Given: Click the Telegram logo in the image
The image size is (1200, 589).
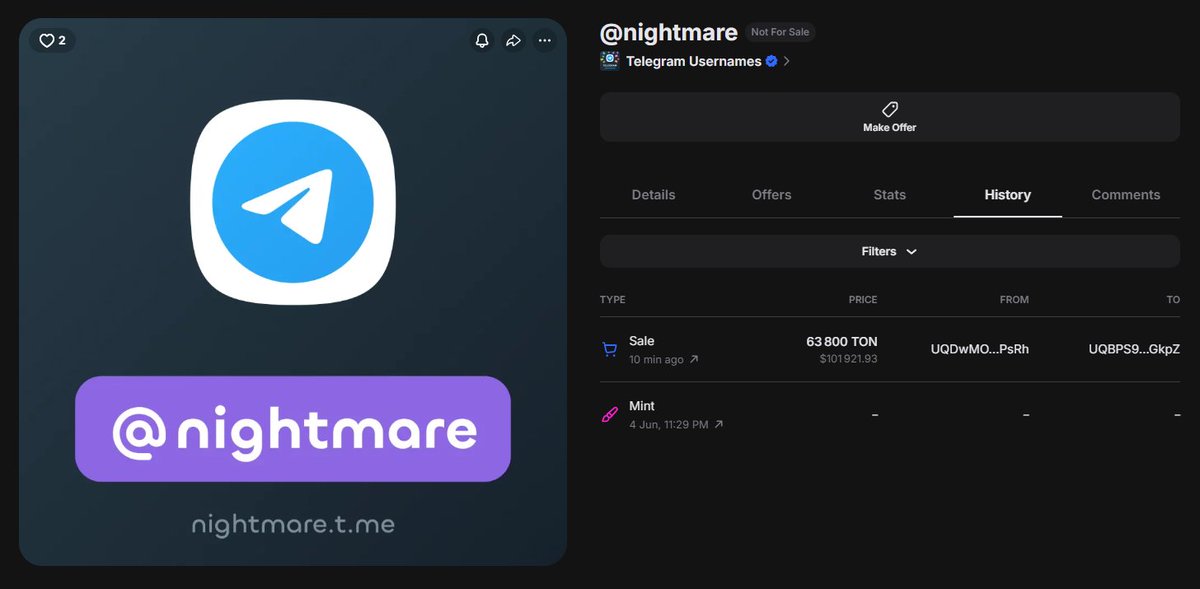Looking at the screenshot, I should tap(293, 203).
